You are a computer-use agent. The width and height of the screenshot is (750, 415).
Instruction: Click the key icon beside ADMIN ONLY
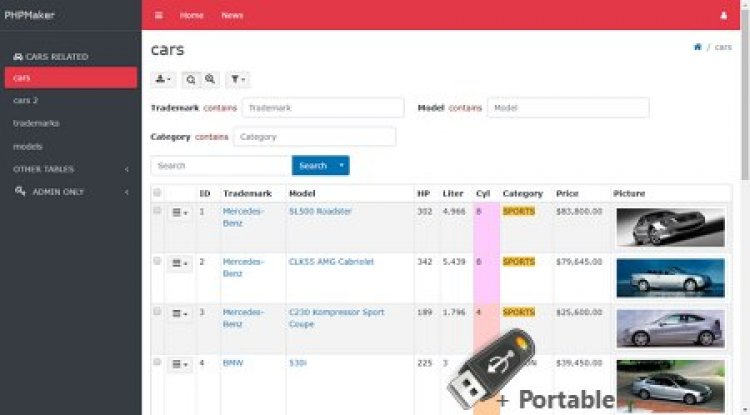tap(20, 191)
